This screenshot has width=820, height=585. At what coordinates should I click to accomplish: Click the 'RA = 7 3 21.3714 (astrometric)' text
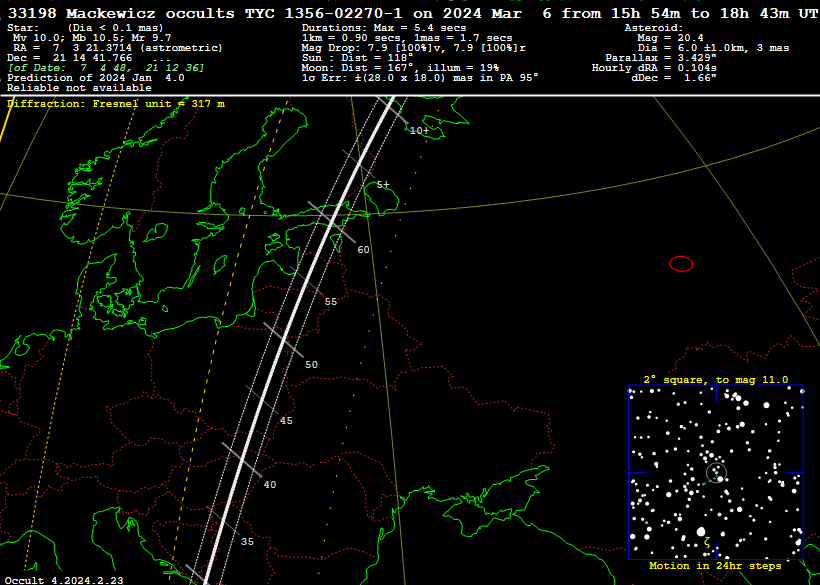click(118, 48)
